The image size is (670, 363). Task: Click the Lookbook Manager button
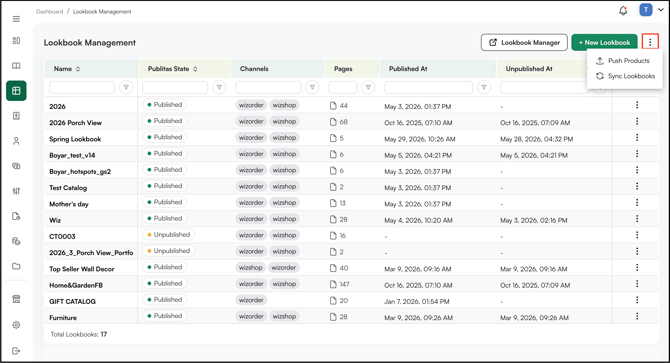(524, 42)
